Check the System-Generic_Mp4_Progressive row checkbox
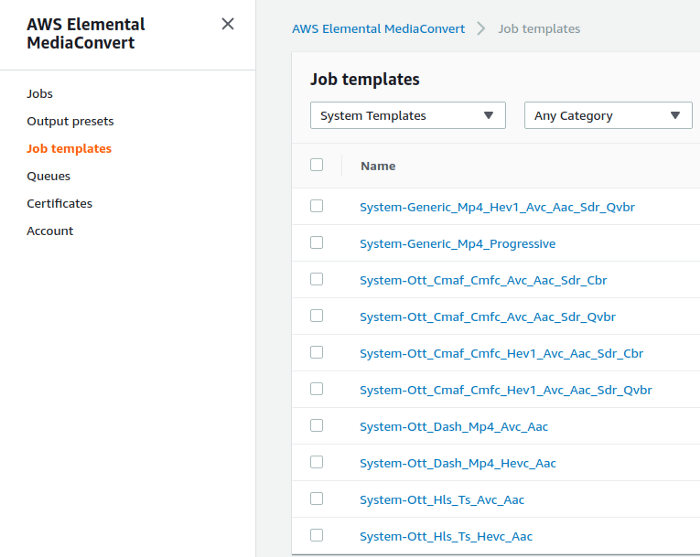Image resolution: width=700 pixels, height=557 pixels. coord(317,242)
